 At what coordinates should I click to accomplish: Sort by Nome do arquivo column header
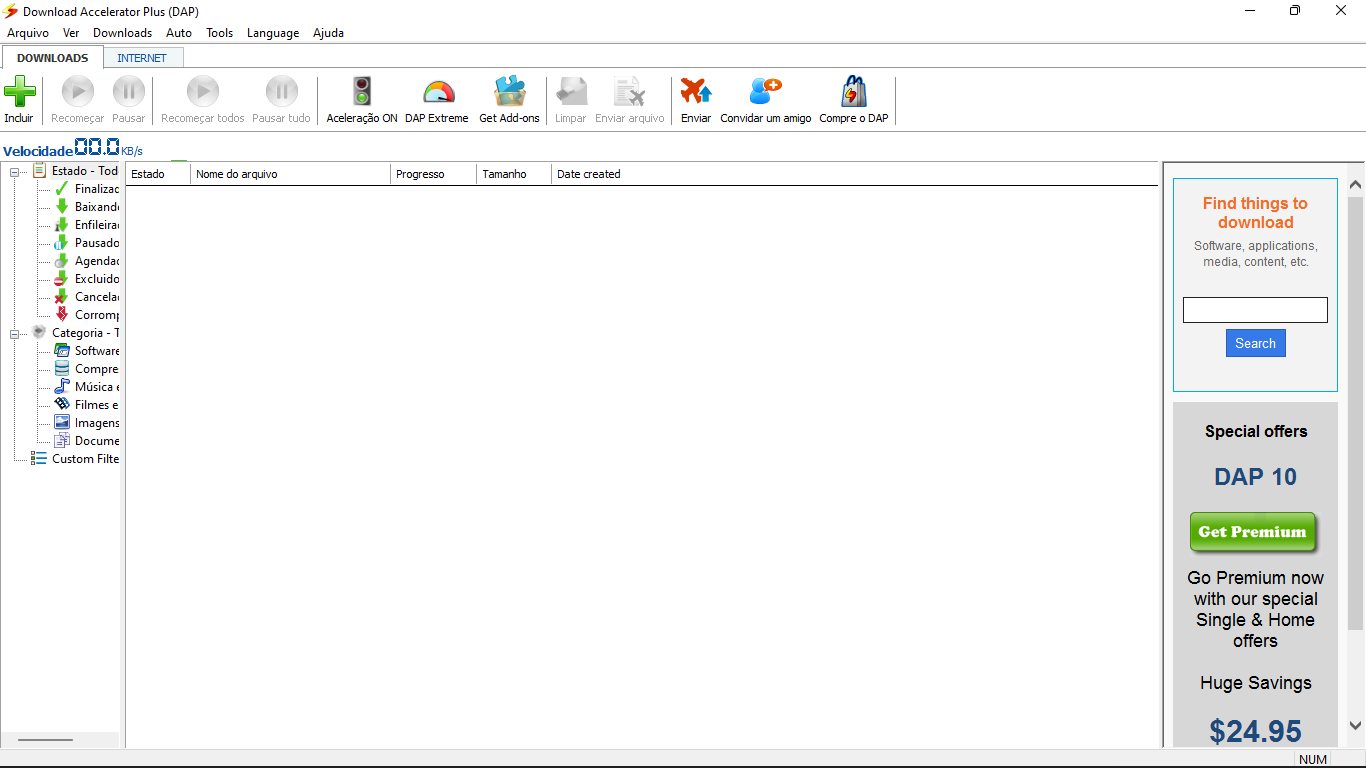[x=290, y=174]
